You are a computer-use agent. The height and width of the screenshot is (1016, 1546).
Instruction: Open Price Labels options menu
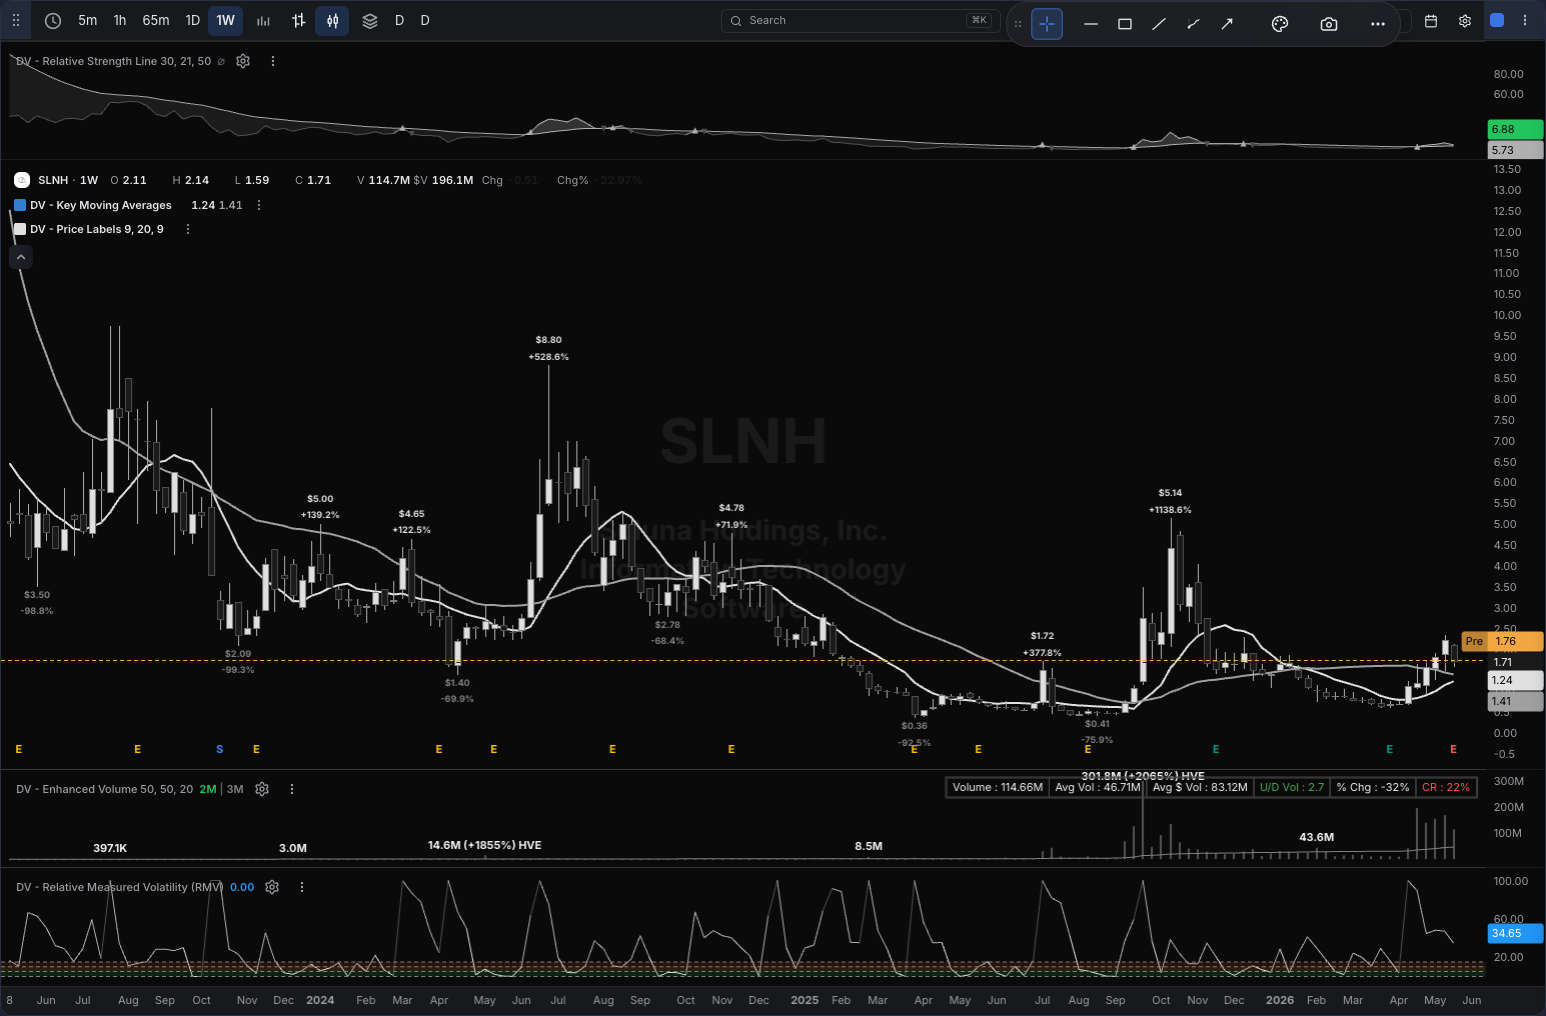(188, 229)
